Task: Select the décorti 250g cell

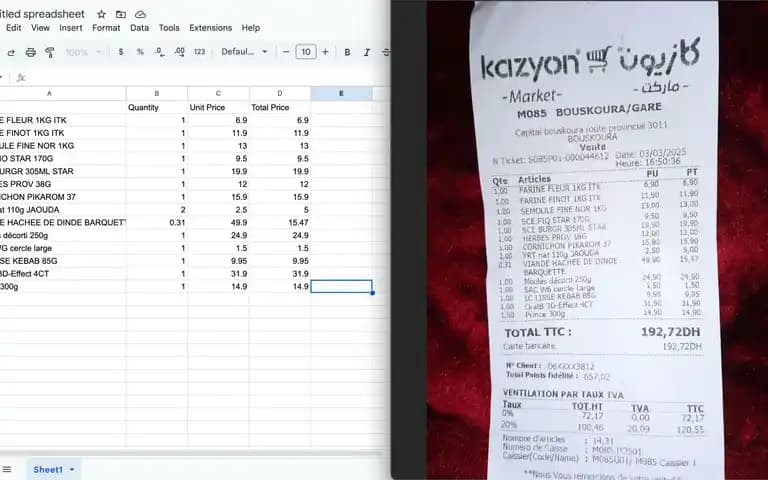Action: click(x=63, y=235)
